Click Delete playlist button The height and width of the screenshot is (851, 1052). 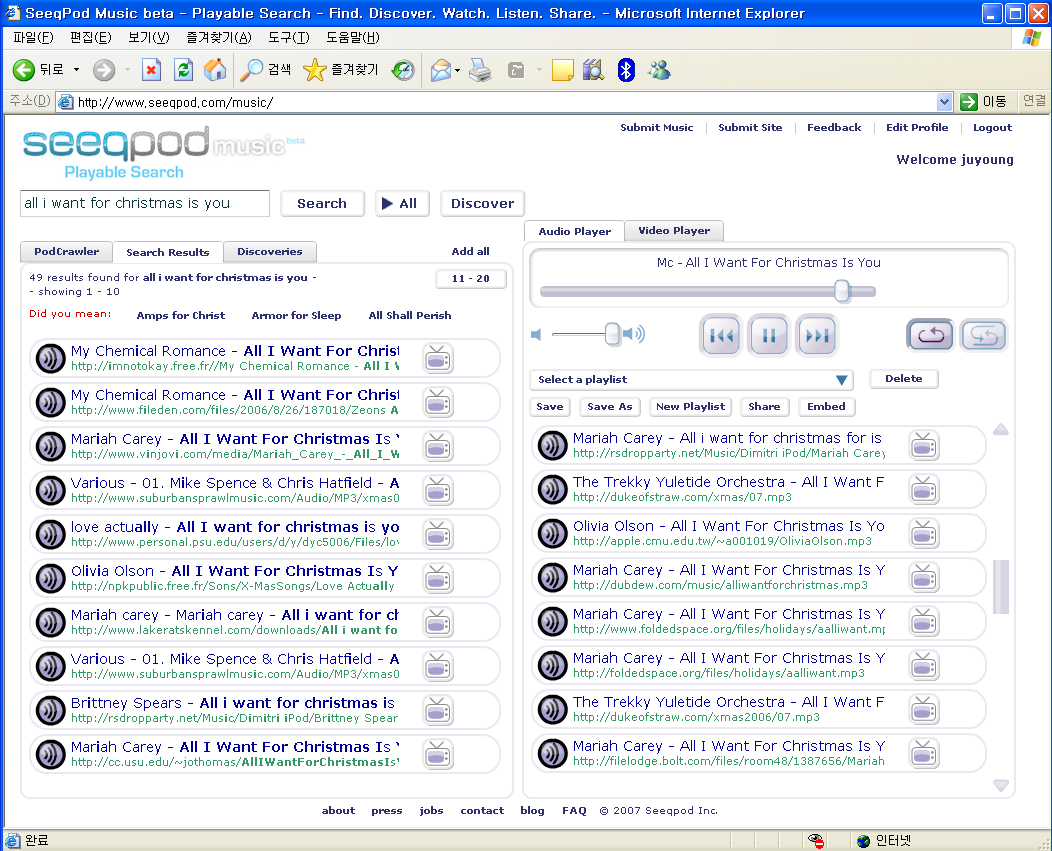(x=903, y=379)
